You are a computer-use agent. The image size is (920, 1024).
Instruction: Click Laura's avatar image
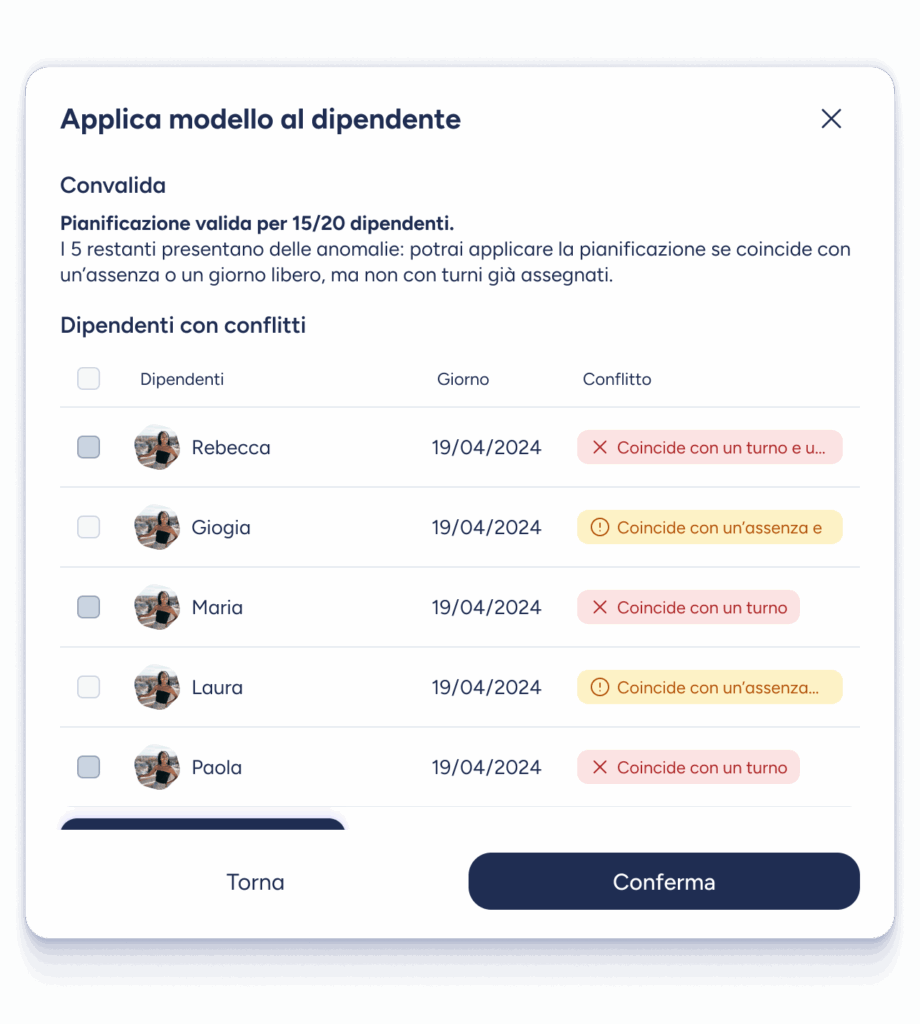(157, 687)
